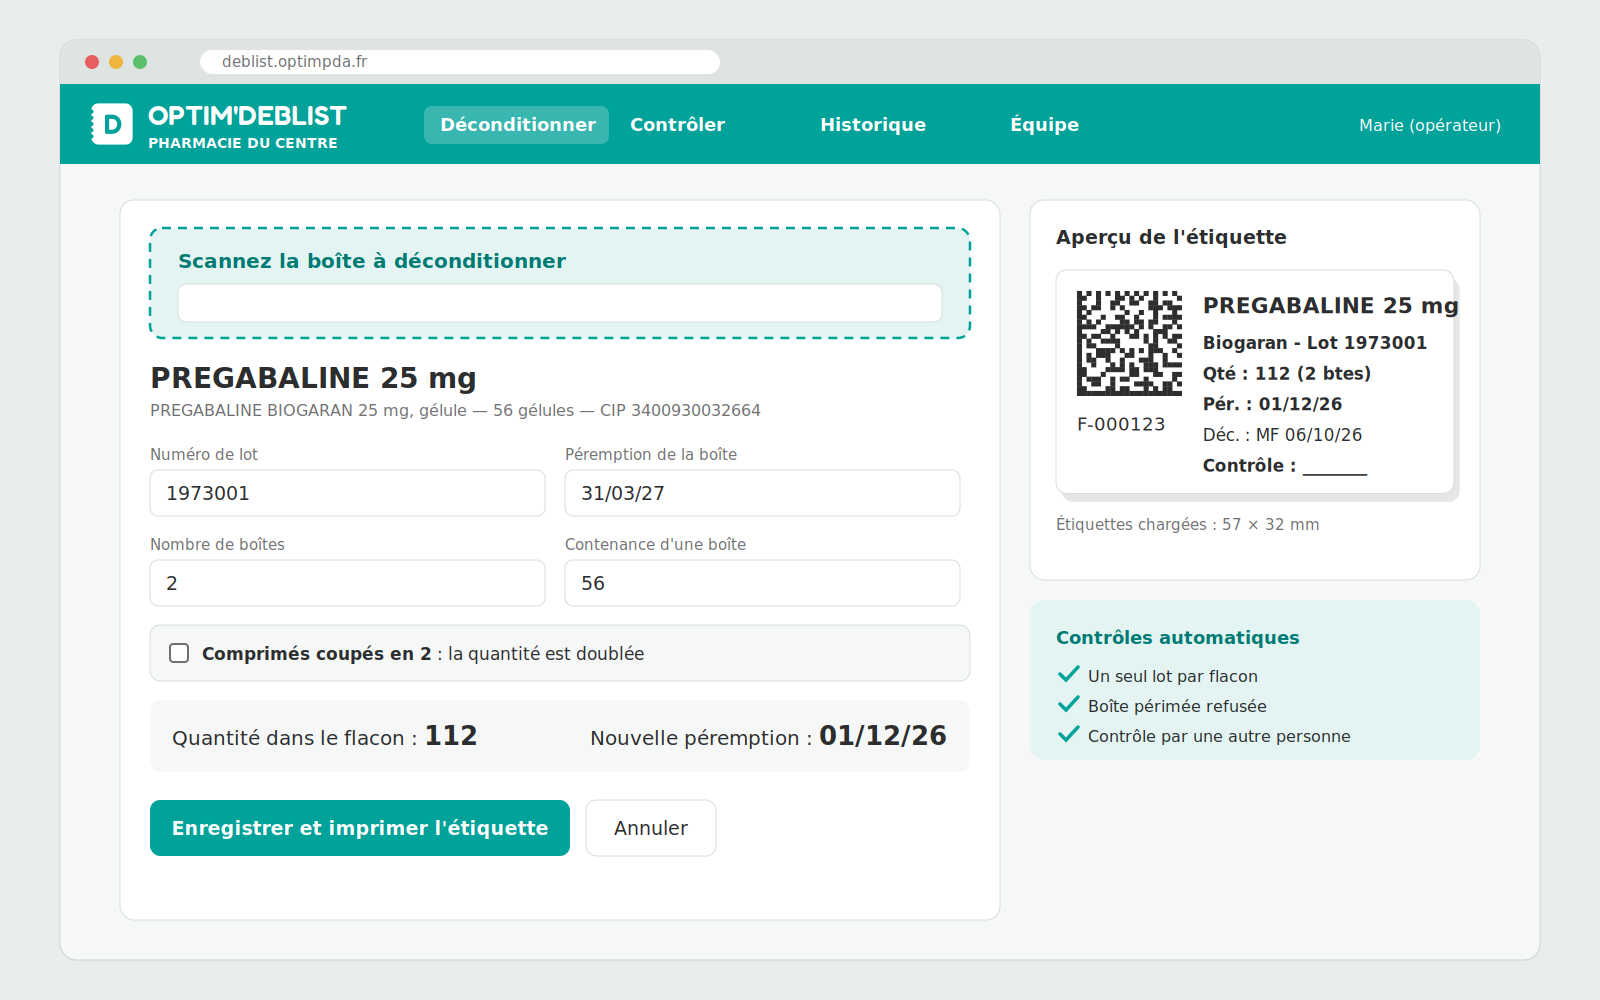Click the Aperçu de l'étiquette heading
Screen dimensions: 1600x1000
click(1171, 237)
